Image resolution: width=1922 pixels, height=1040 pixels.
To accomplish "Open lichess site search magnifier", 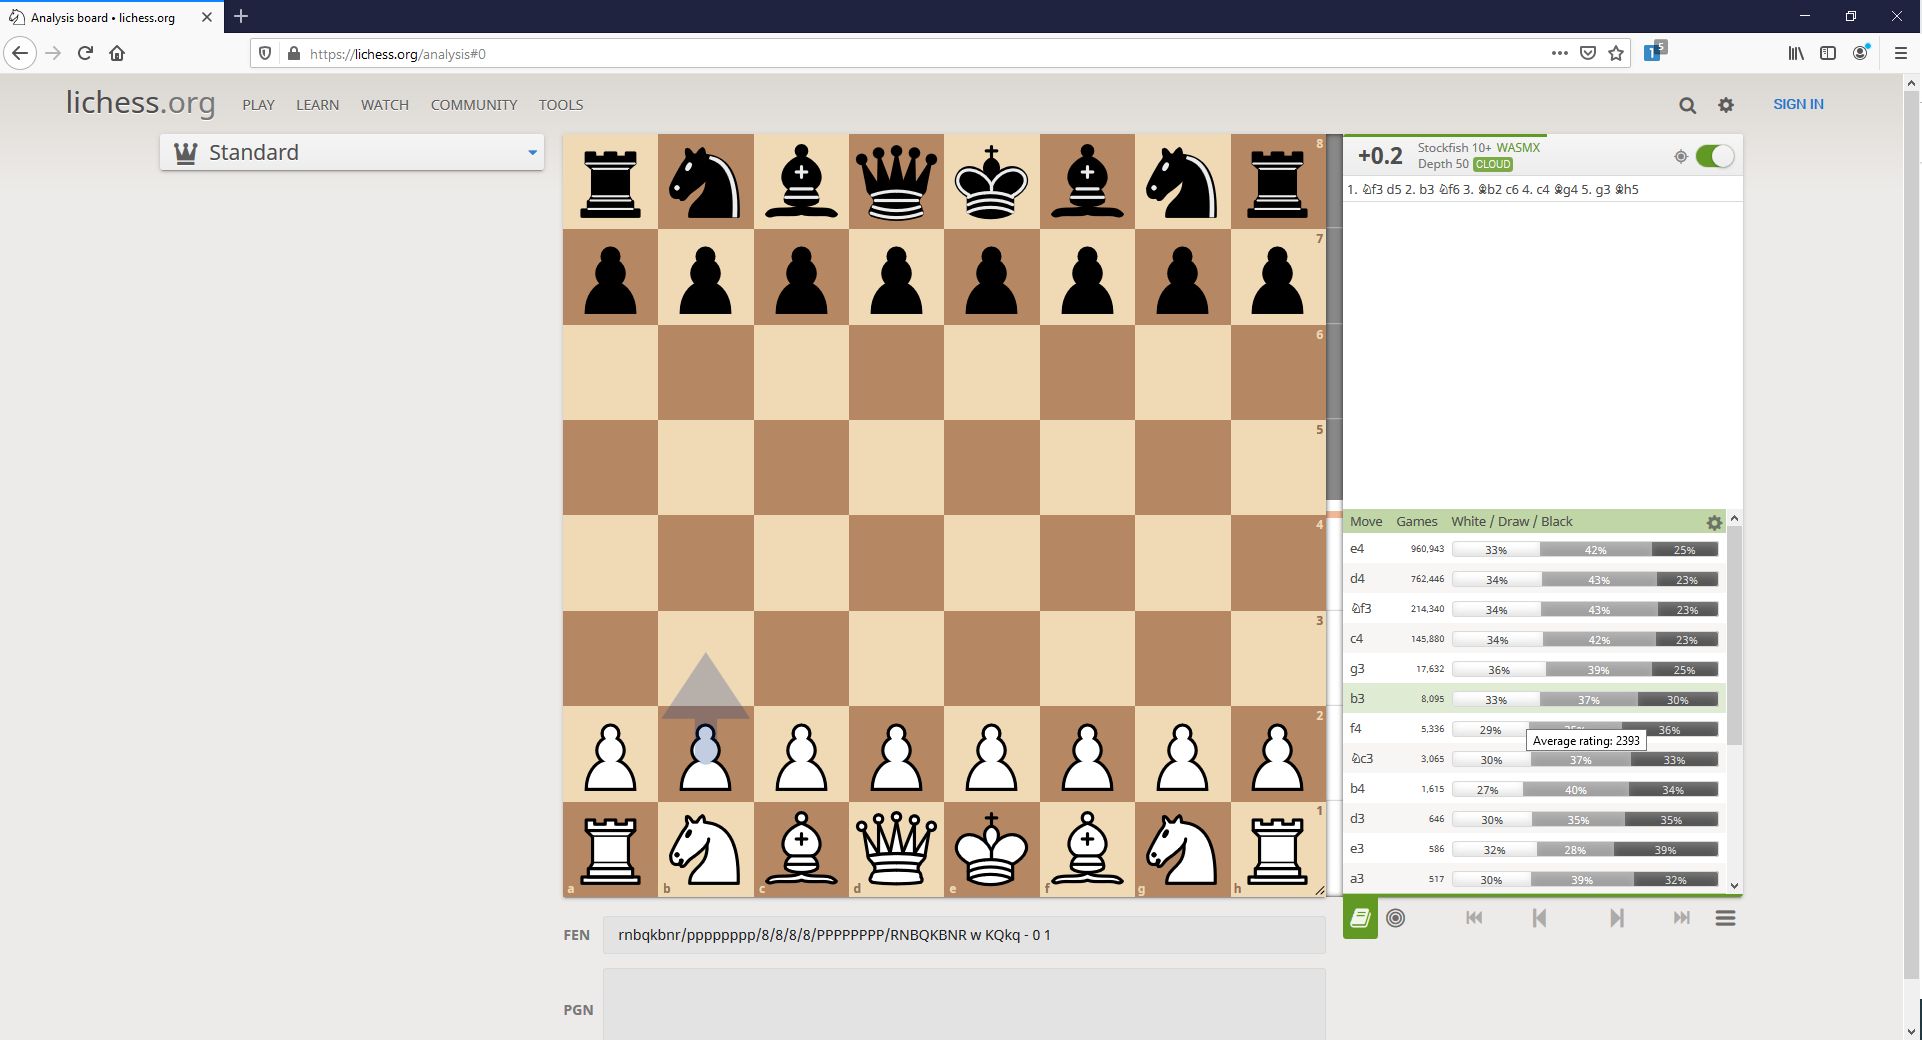I will click(1687, 105).
